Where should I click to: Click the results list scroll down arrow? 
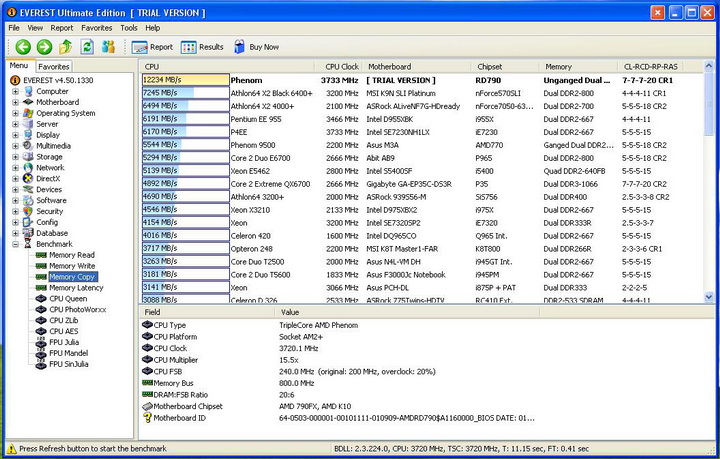(709, 297)
